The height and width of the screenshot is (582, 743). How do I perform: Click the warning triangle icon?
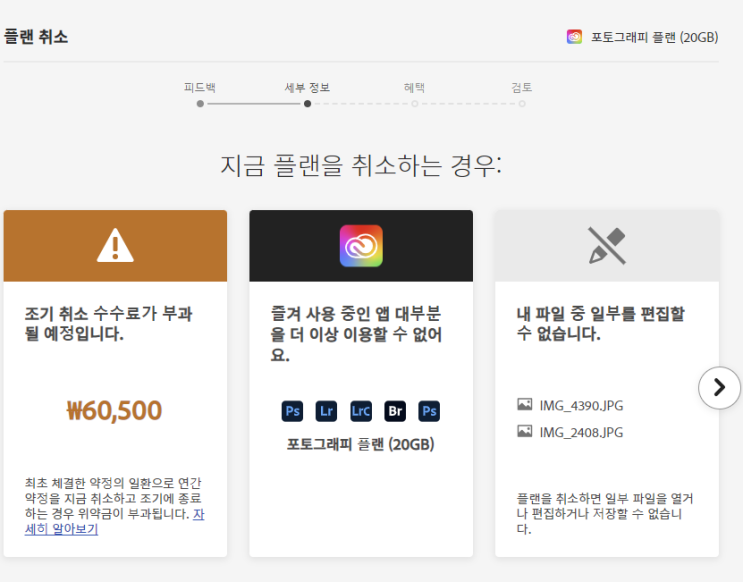click(x=115, y=246)
